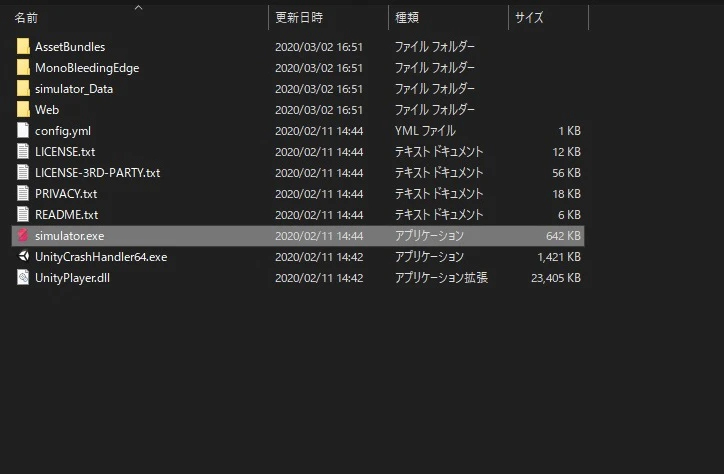724x474 pixels.
Task: Click the type cell in the README.txt row
Action: (439, 215)
